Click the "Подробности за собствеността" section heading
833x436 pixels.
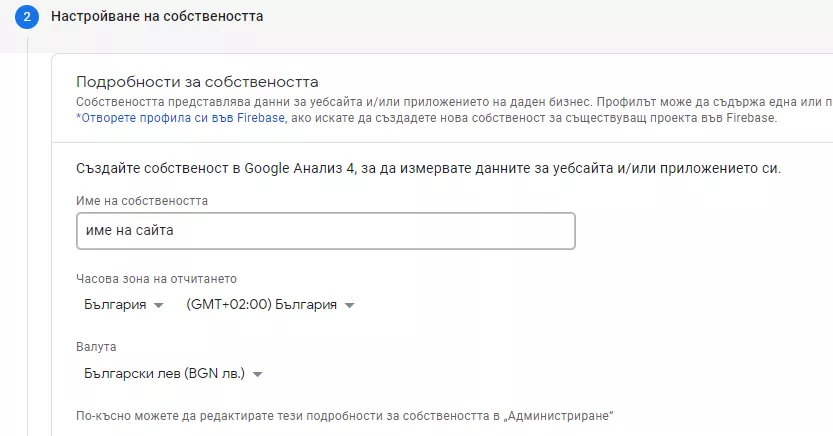tap(197, 82)
